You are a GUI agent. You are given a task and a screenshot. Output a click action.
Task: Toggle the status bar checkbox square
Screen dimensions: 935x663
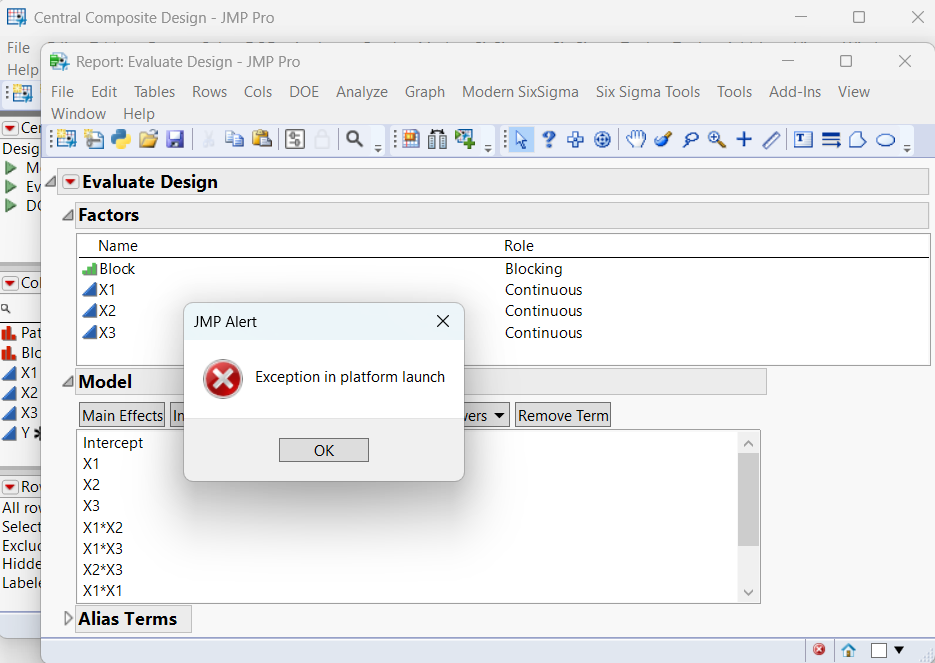pos(878,650)
